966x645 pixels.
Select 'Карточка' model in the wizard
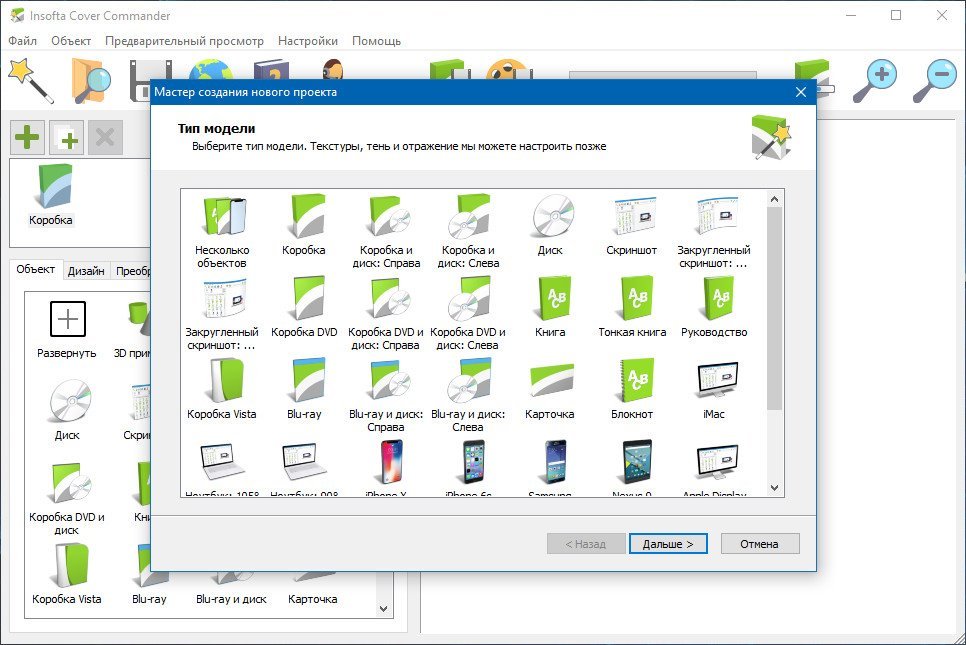pyautogui.click(x=550, y=390)
